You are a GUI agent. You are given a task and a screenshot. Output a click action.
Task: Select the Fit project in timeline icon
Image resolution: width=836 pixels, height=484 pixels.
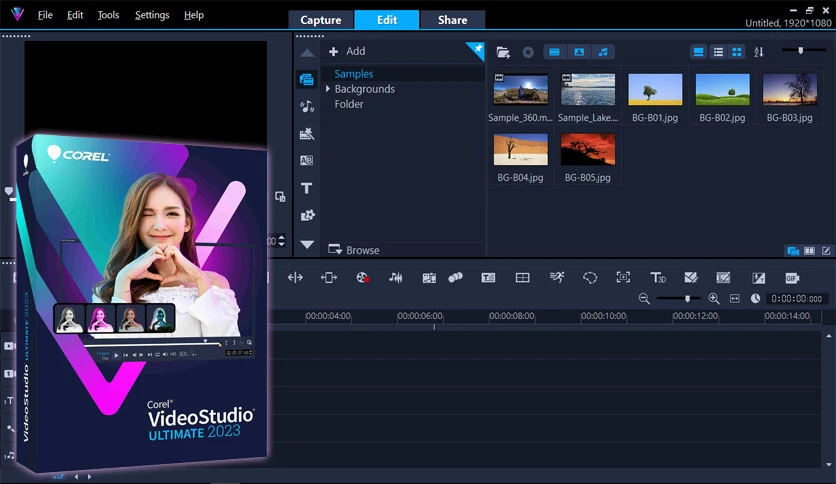(x=735, y=299)
